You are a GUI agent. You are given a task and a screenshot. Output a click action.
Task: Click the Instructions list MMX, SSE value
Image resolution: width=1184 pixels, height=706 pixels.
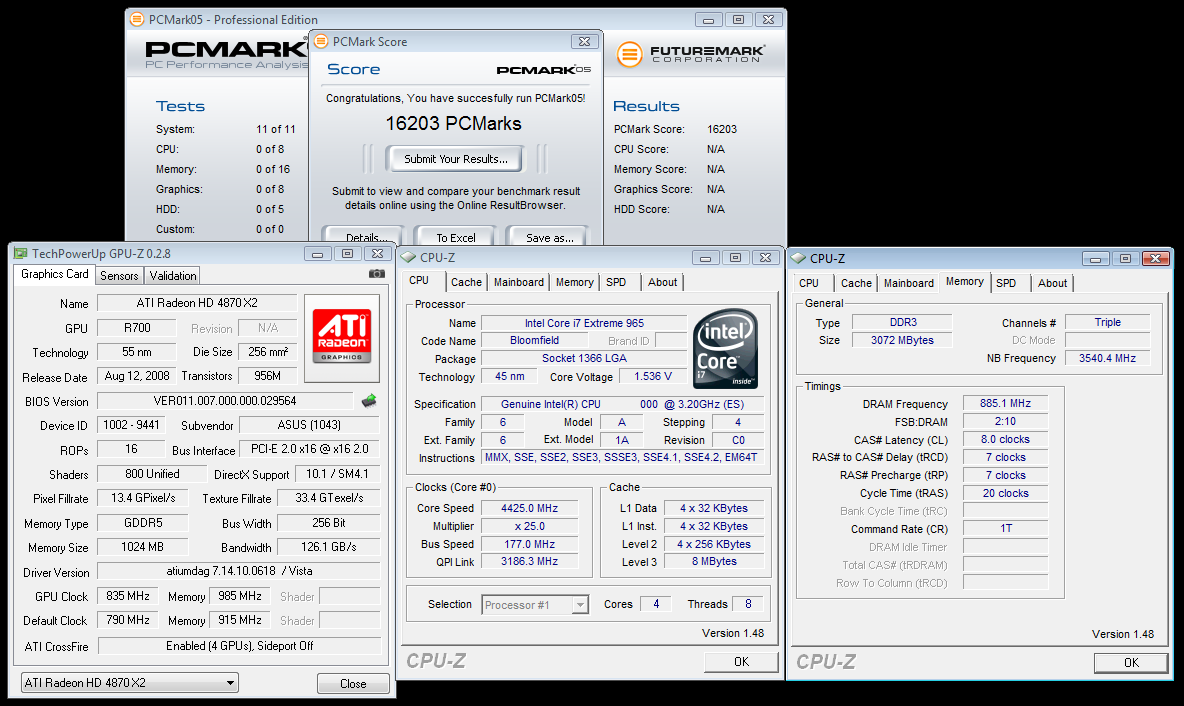621,458
